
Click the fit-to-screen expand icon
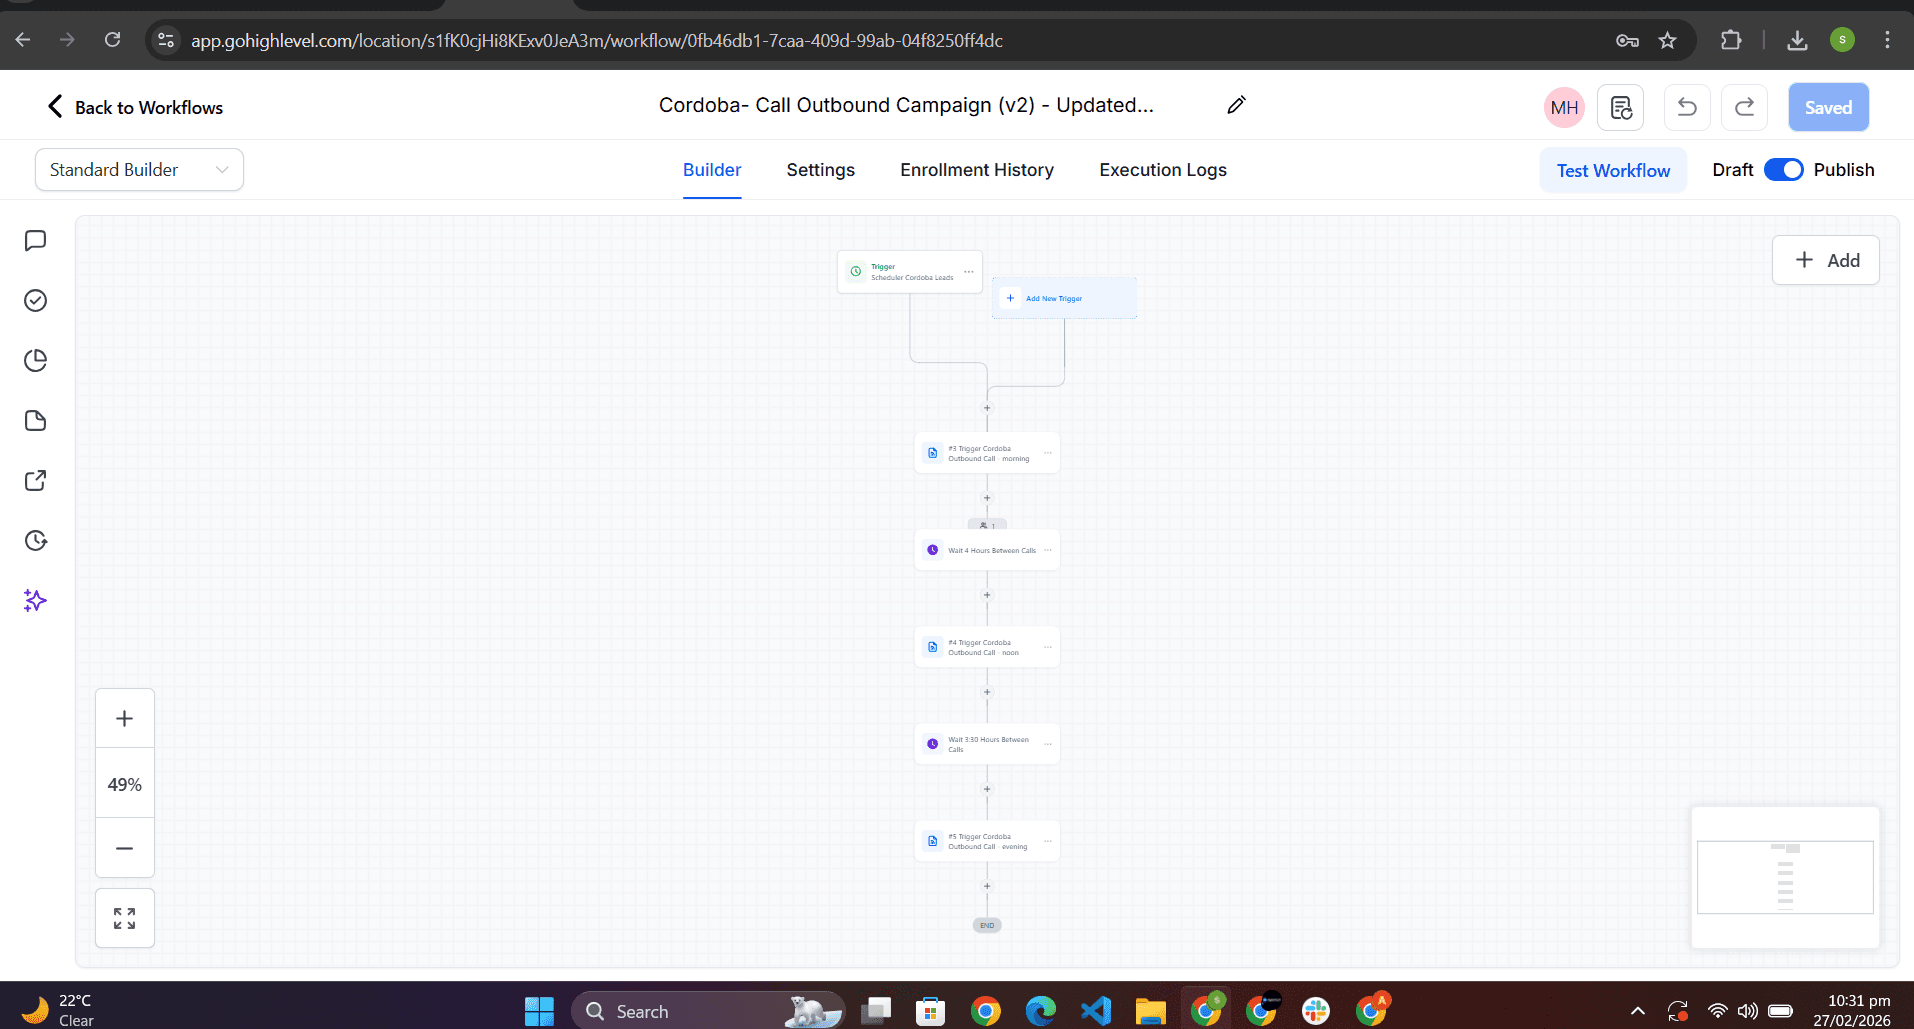tap(125, 918)
